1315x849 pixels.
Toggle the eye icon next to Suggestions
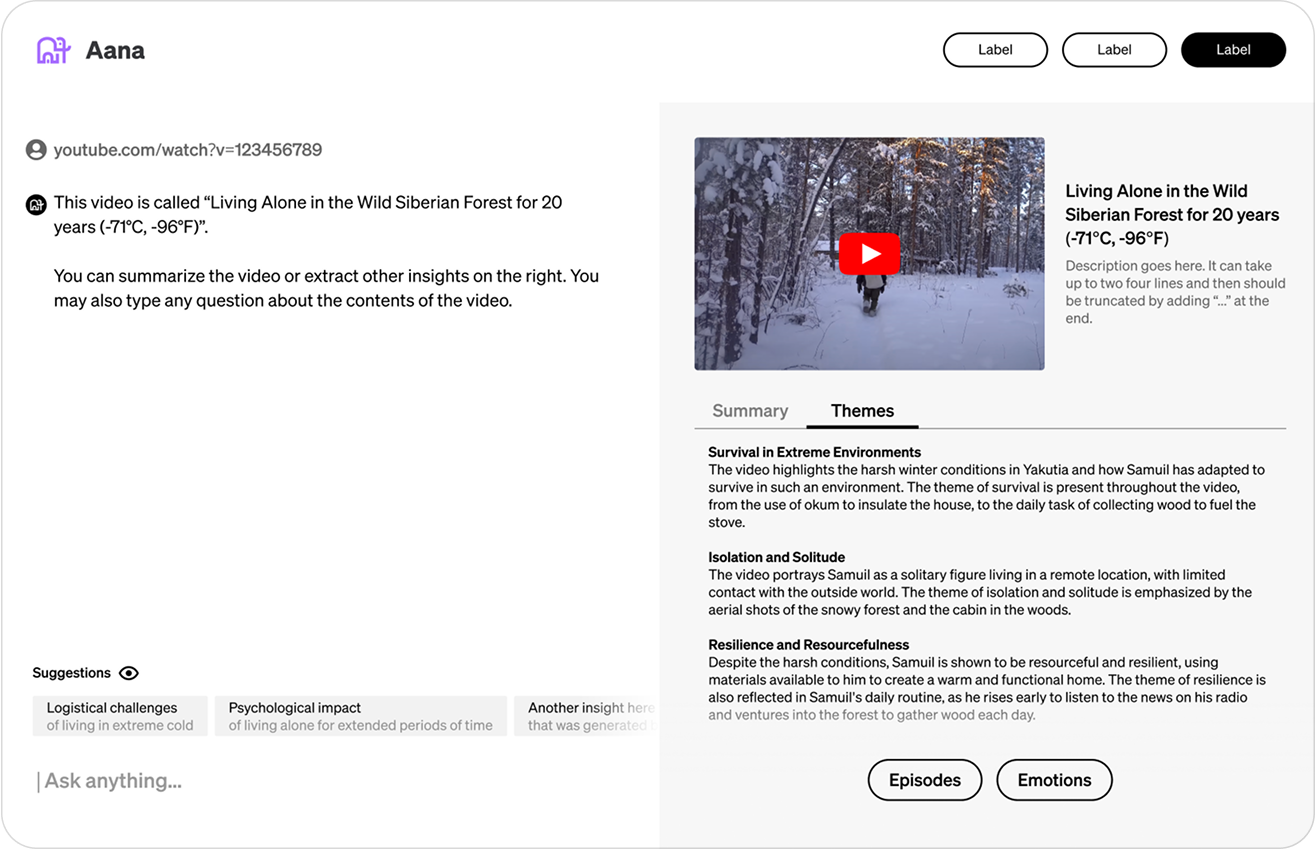pos(129,673)
